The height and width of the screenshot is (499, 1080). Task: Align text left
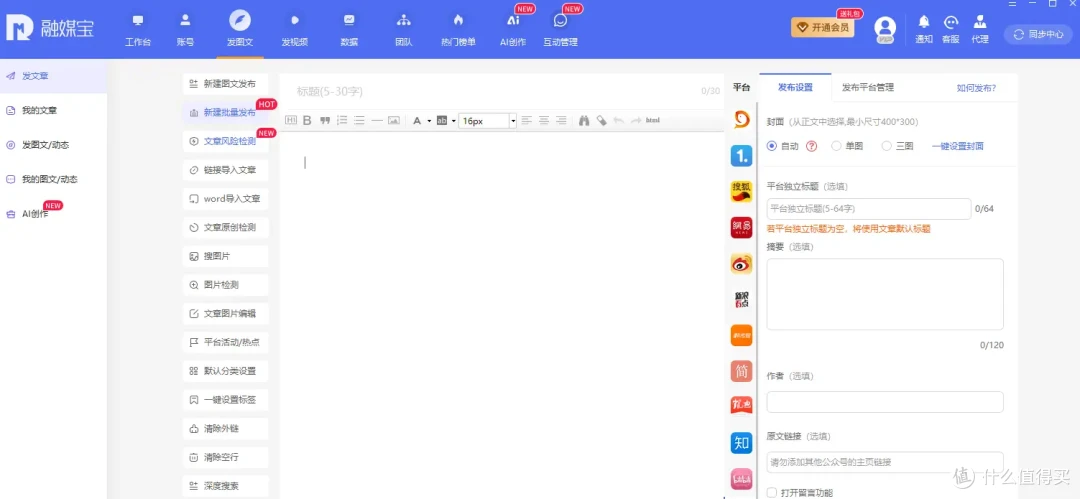click(x=527, y=121)
